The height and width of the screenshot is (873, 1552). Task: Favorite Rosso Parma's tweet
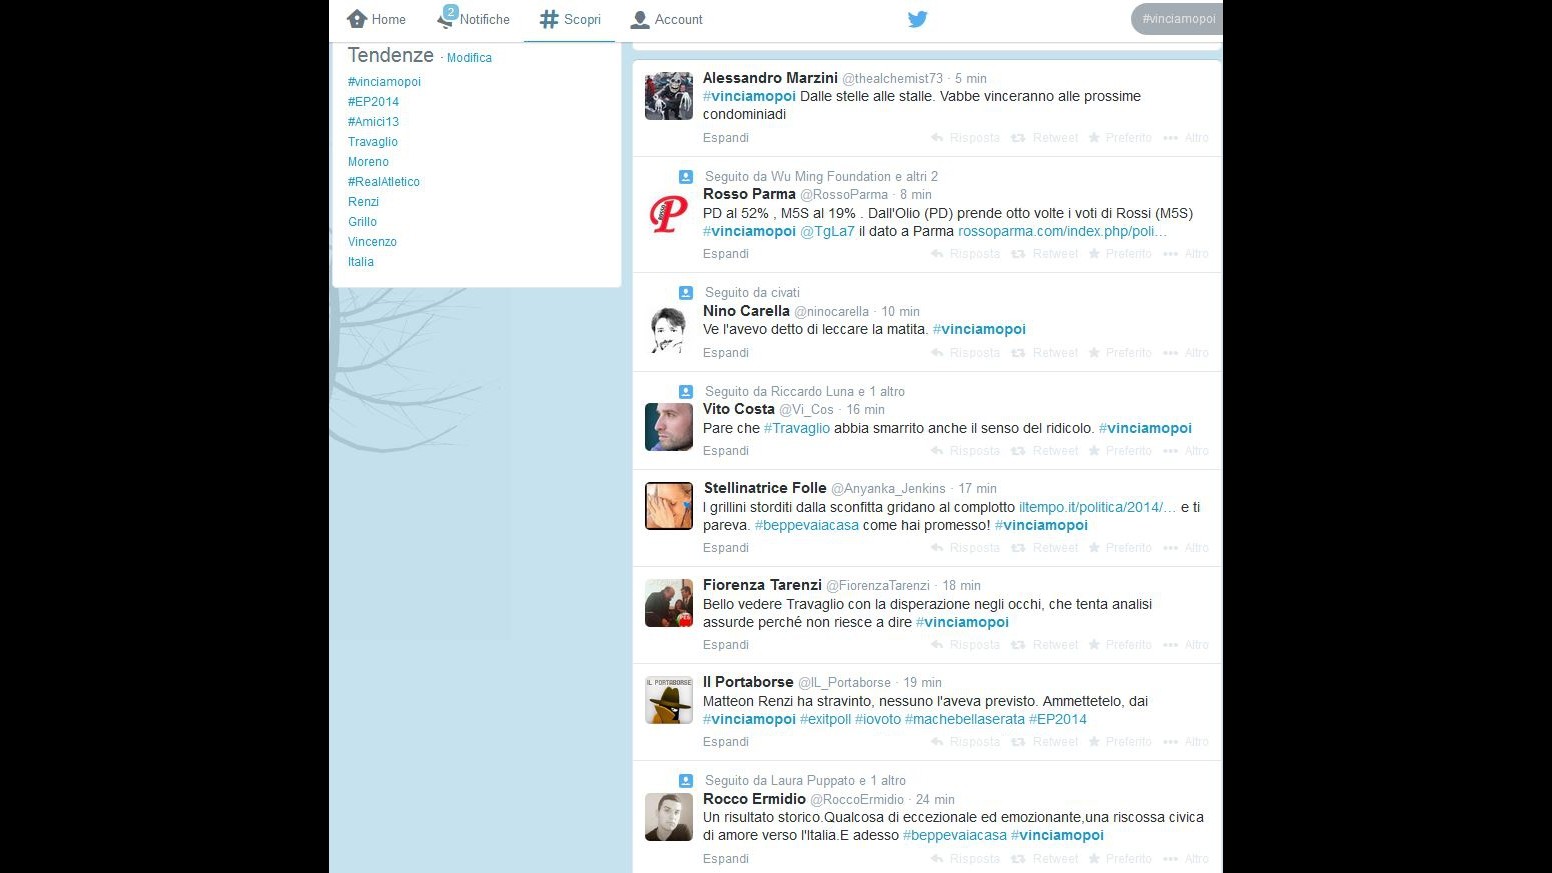[1120, 254]
